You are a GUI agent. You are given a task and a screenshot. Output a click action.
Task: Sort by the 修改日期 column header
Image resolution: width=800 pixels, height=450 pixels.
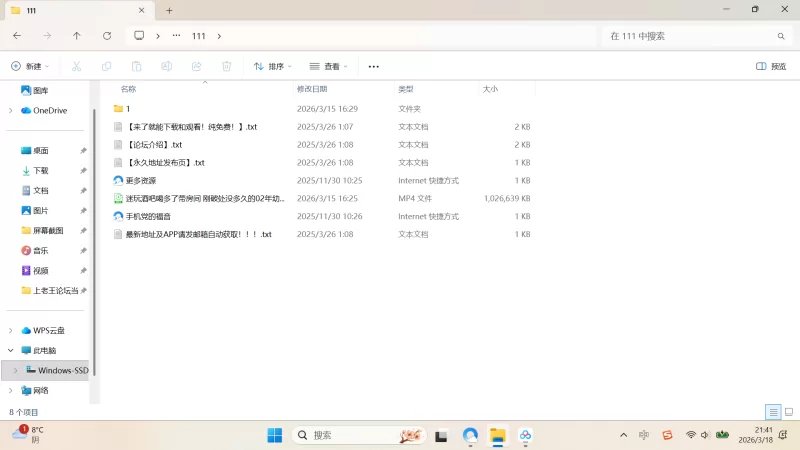311,89
